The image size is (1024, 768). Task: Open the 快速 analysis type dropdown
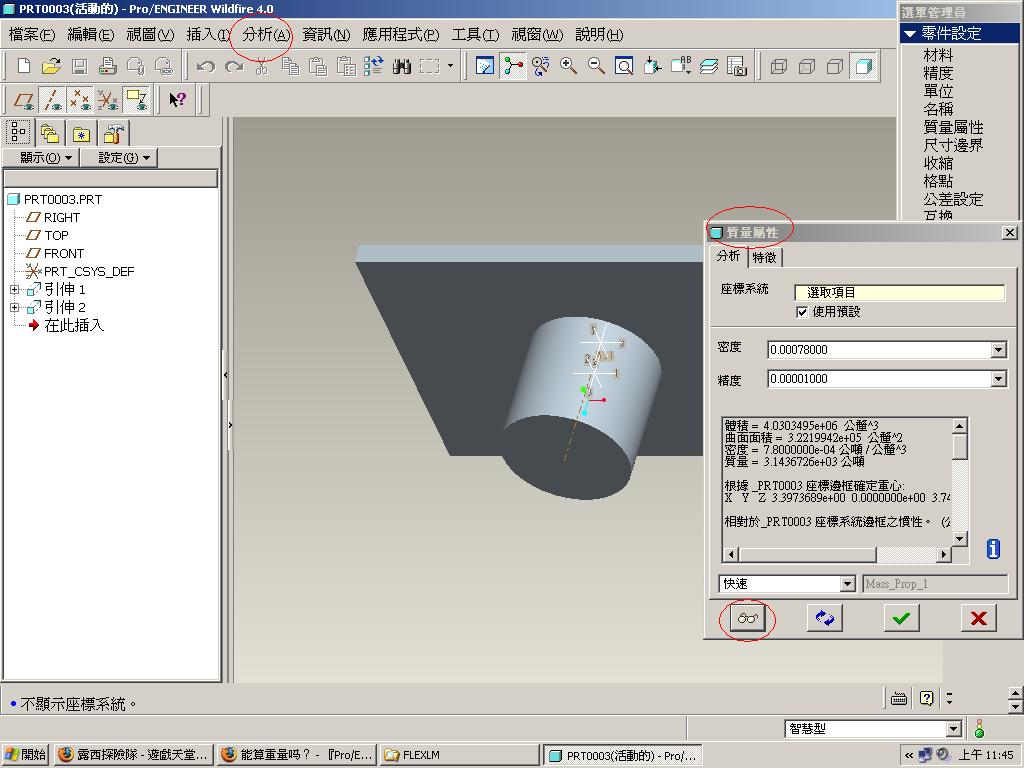coord(847,583)
